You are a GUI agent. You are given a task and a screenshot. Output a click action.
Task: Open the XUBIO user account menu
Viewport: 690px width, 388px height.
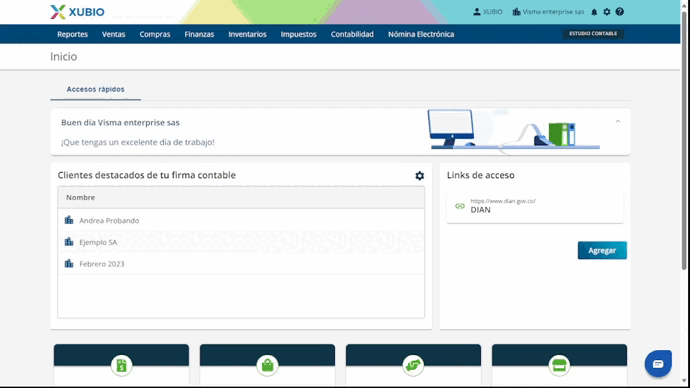488,12
